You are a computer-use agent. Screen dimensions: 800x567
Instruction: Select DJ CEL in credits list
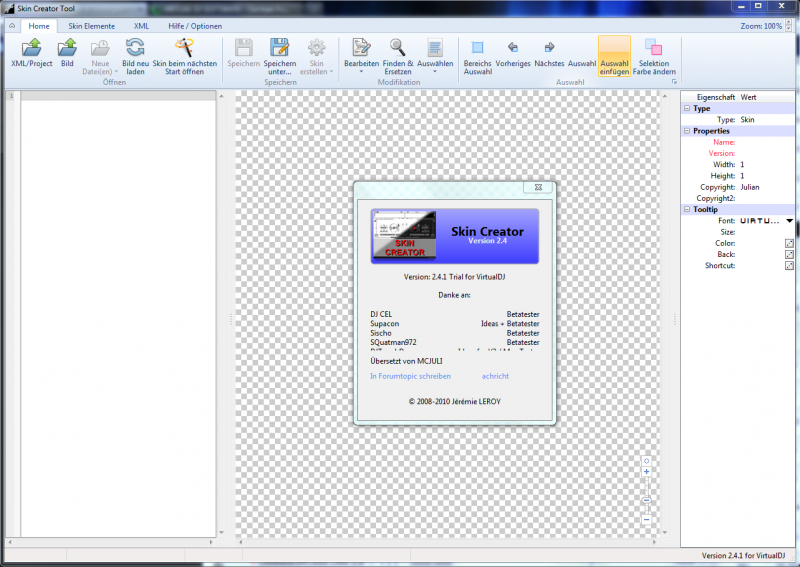point(381,314)
